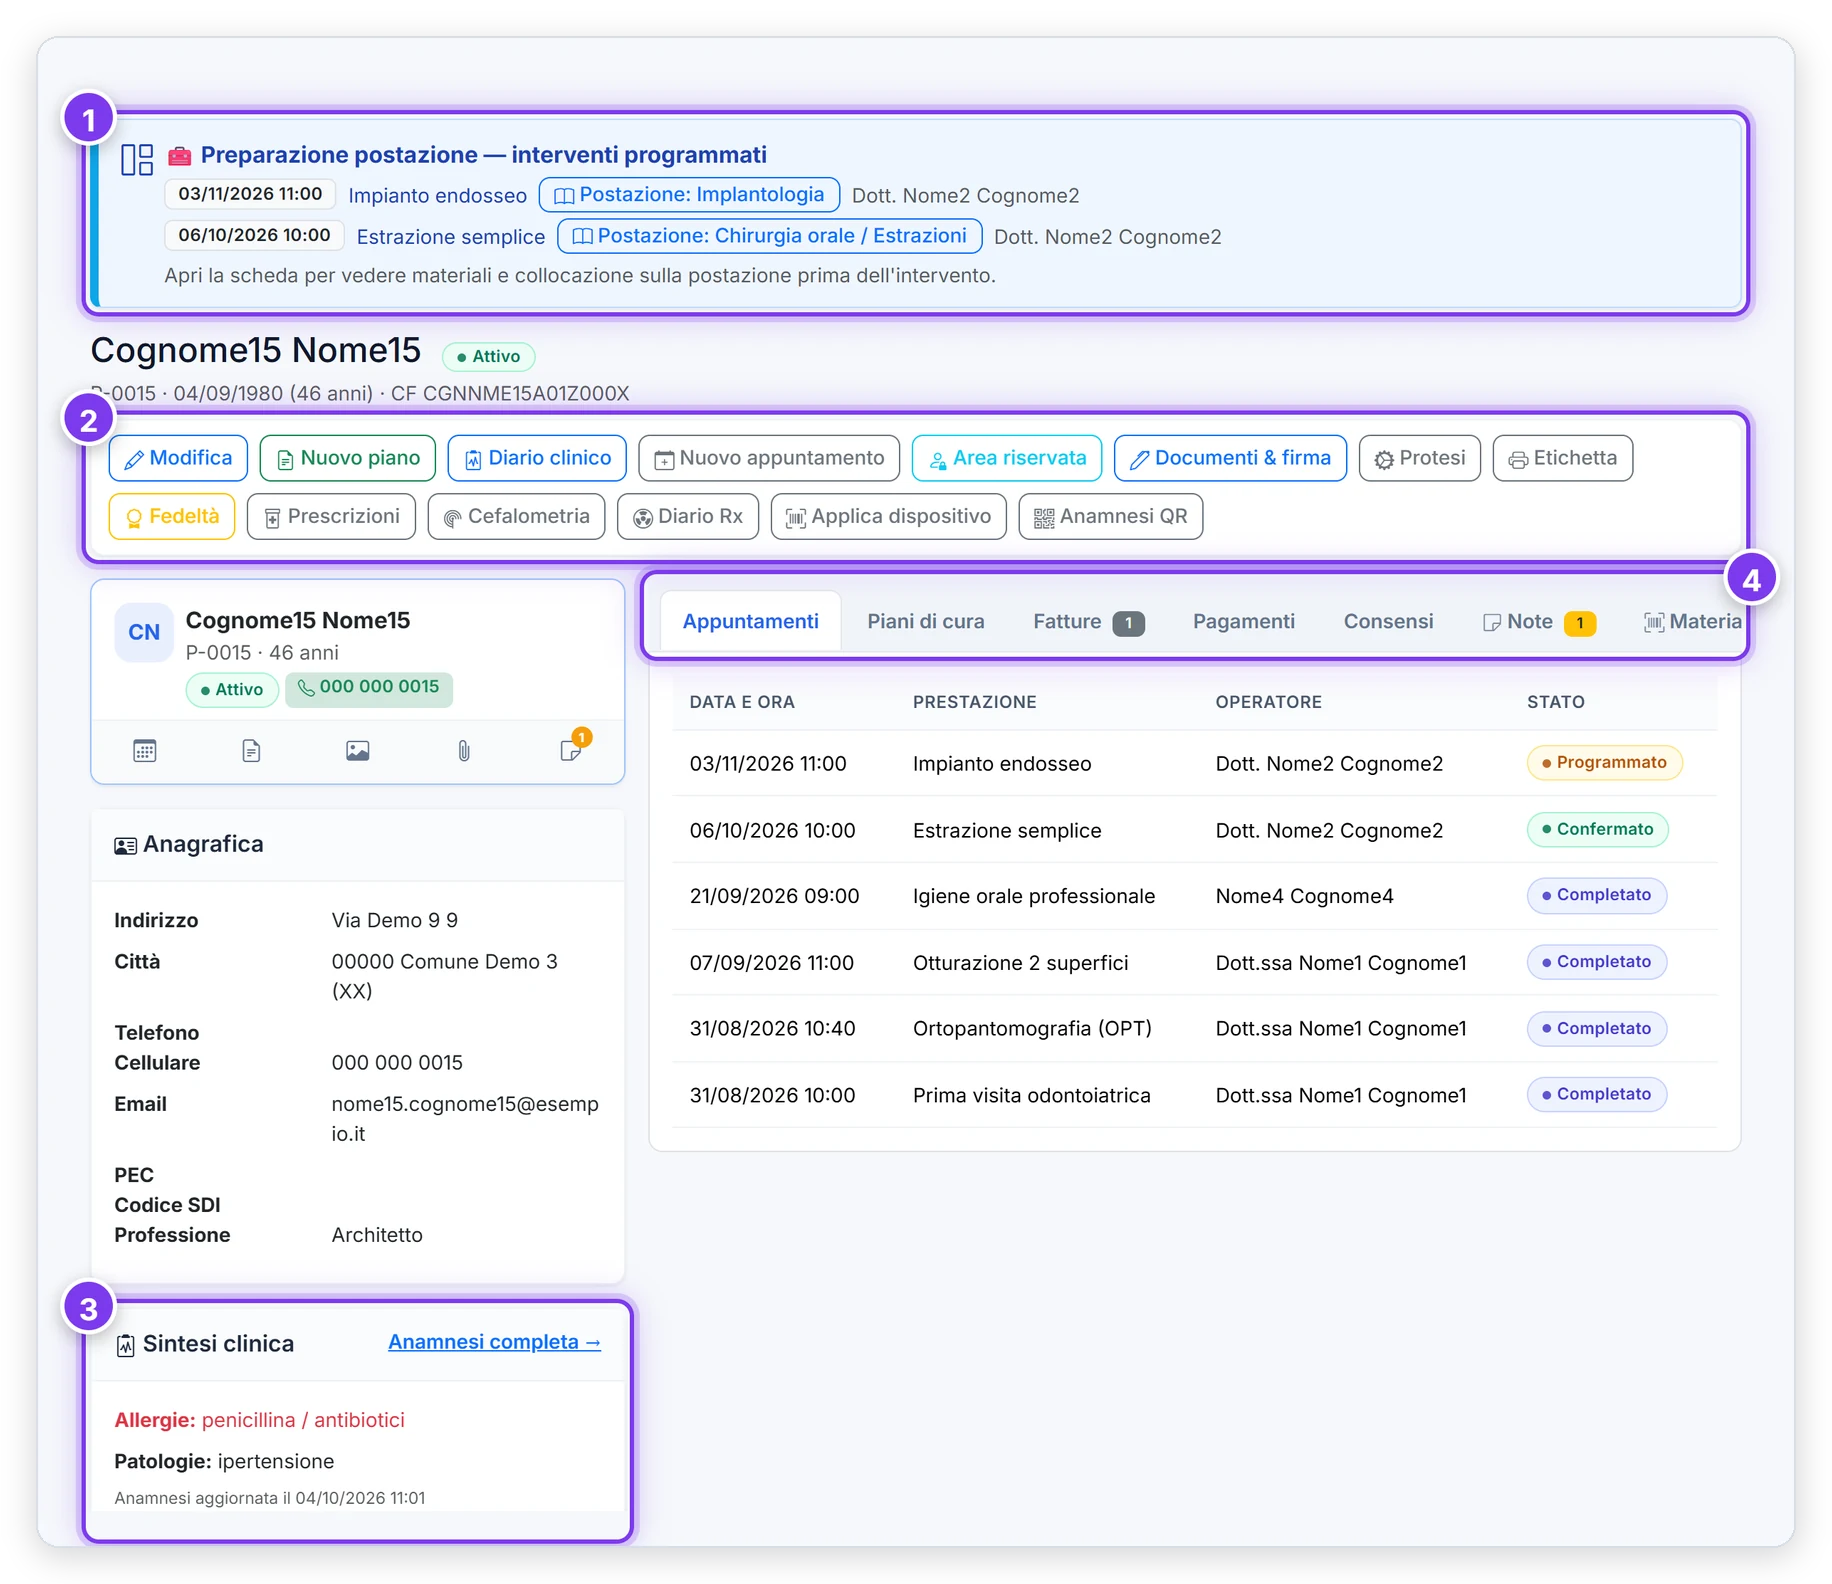1832x1584 pixels.
Task: Click the Protesi button
Action: click(1420, 458)
